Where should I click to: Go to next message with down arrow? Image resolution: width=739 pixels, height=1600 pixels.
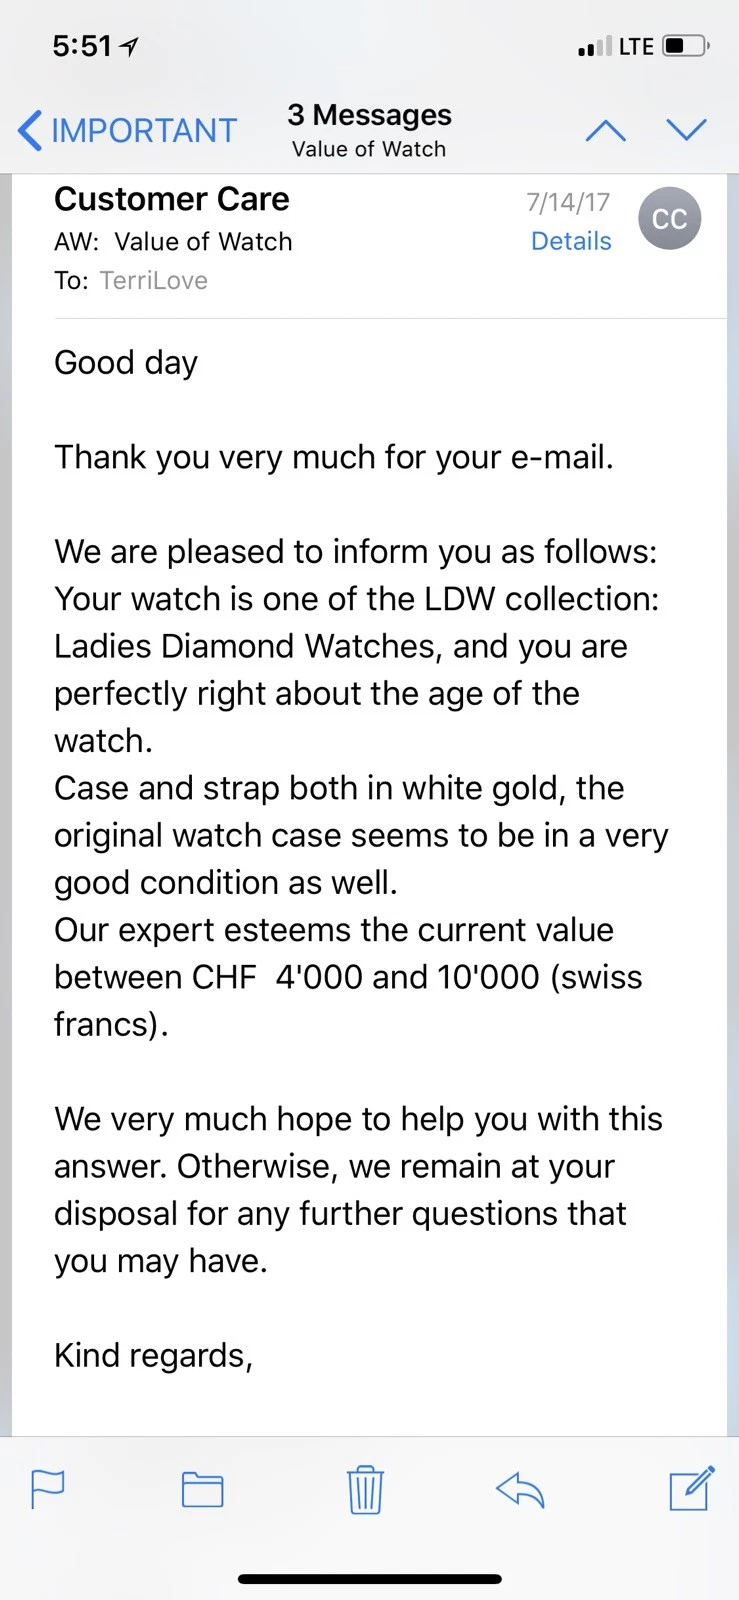pos(686,131)
